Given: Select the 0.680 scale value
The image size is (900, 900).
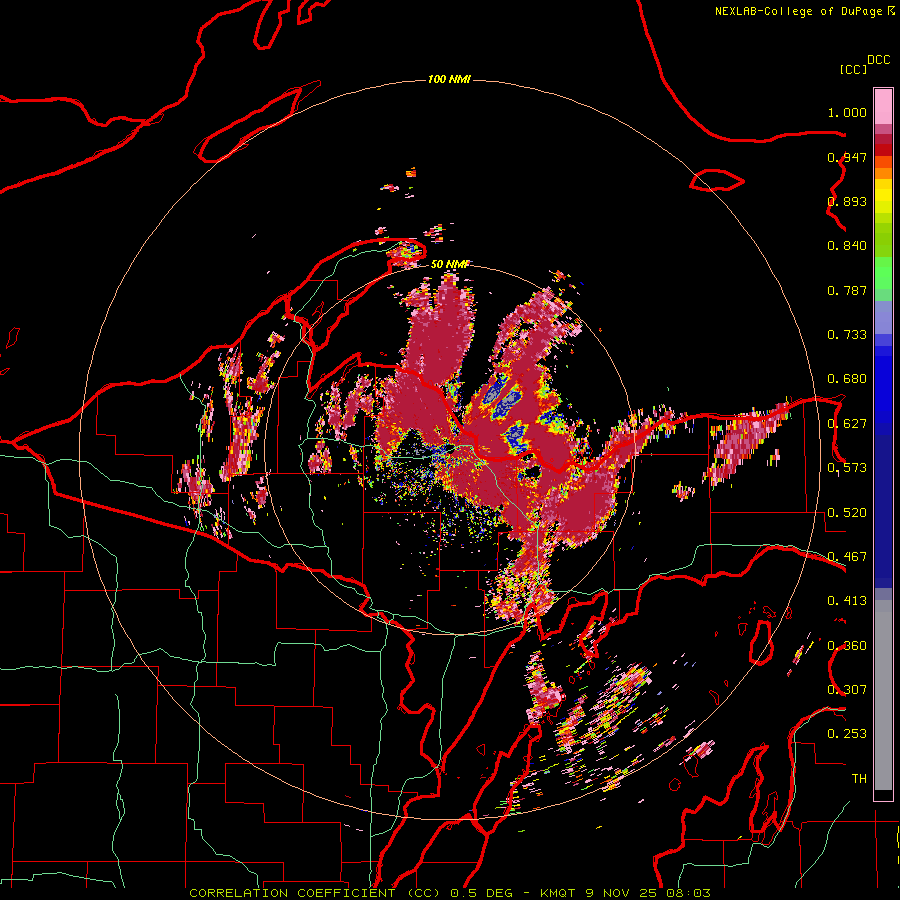Looking at the screenshot, I should click(847, 379).
